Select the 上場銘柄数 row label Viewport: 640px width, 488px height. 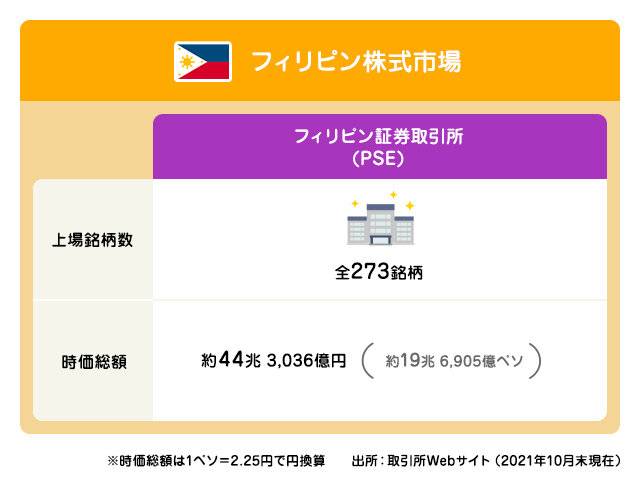tap(93, 240)
